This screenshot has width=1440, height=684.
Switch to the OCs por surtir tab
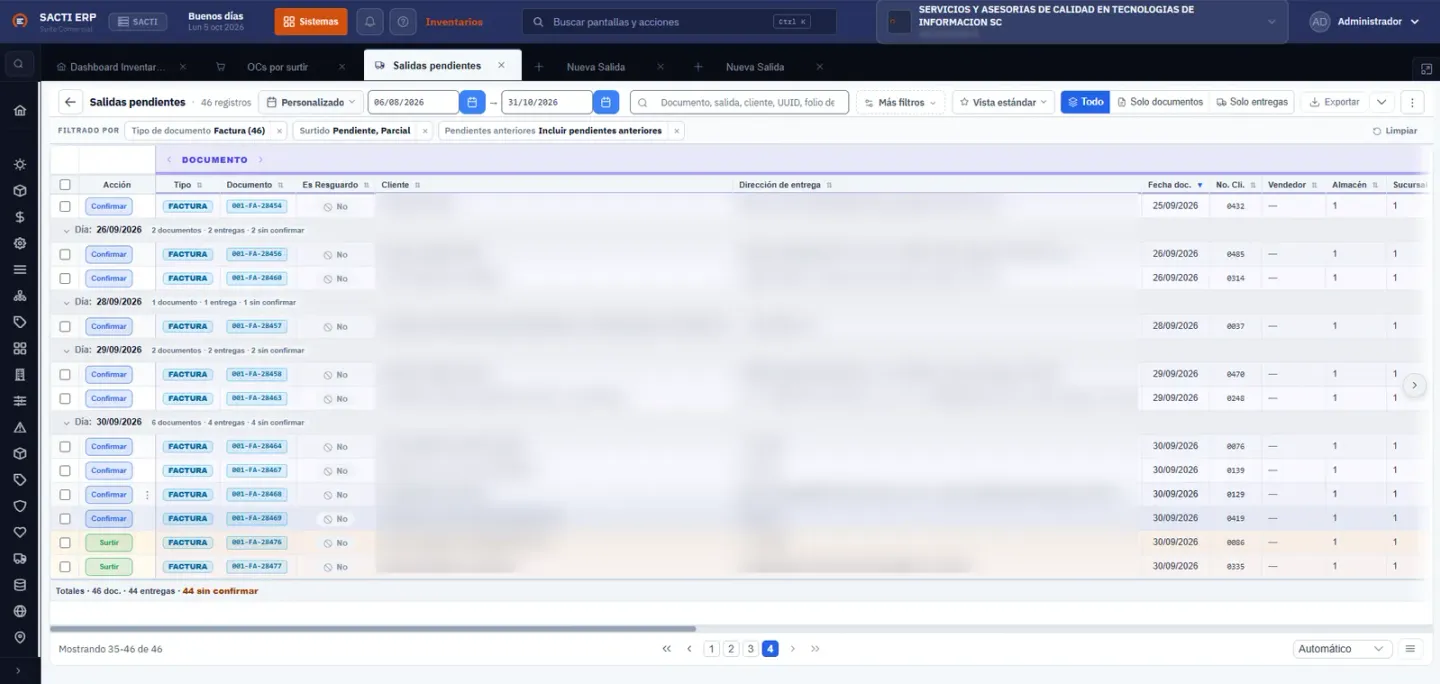[277, 67]
